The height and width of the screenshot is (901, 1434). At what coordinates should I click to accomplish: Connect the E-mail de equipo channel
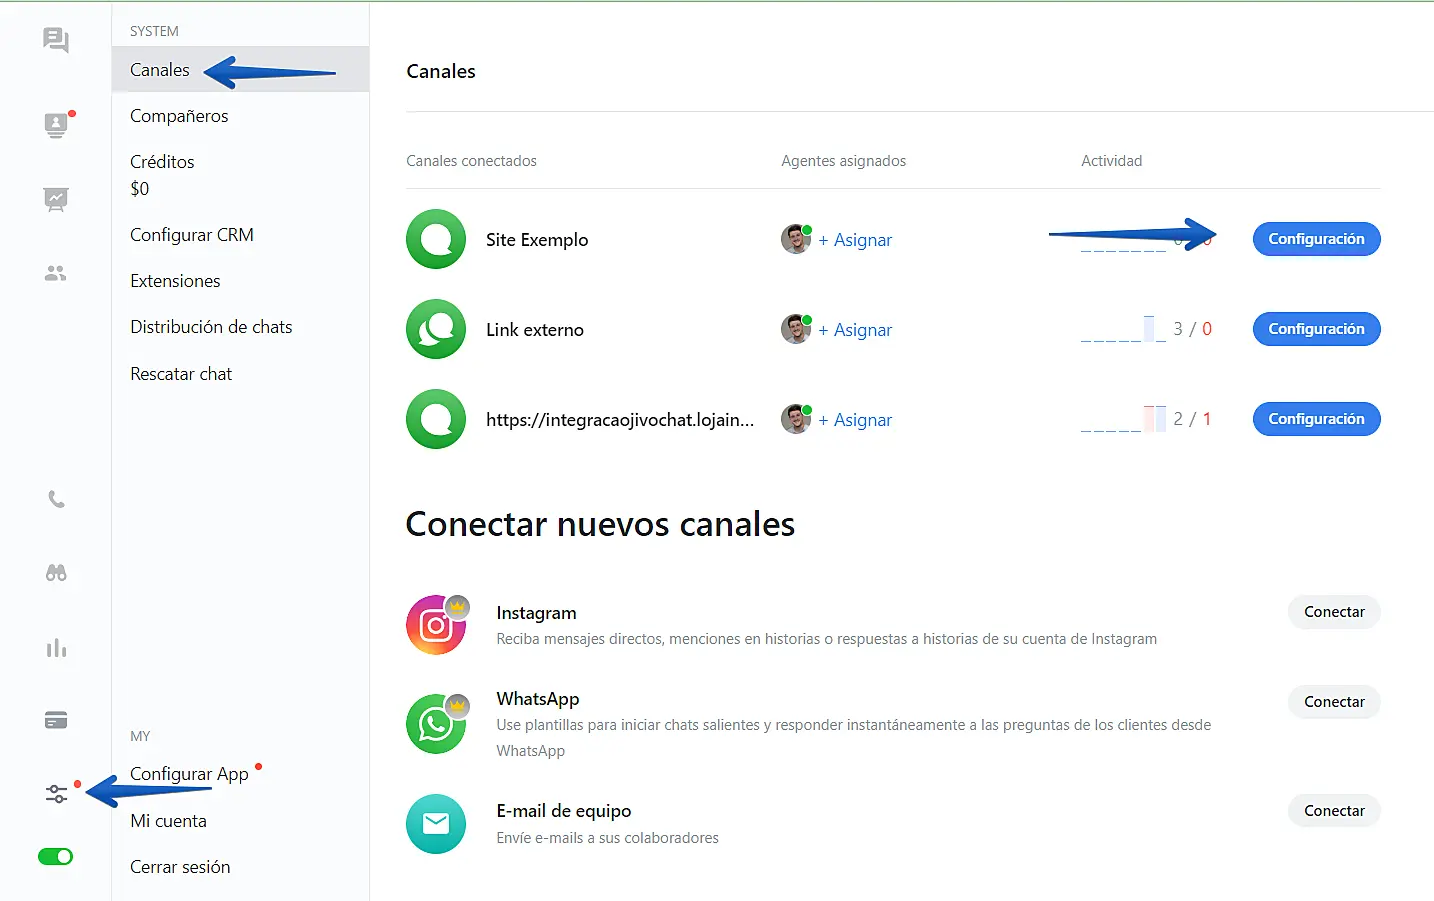[x=1334, y=811]
